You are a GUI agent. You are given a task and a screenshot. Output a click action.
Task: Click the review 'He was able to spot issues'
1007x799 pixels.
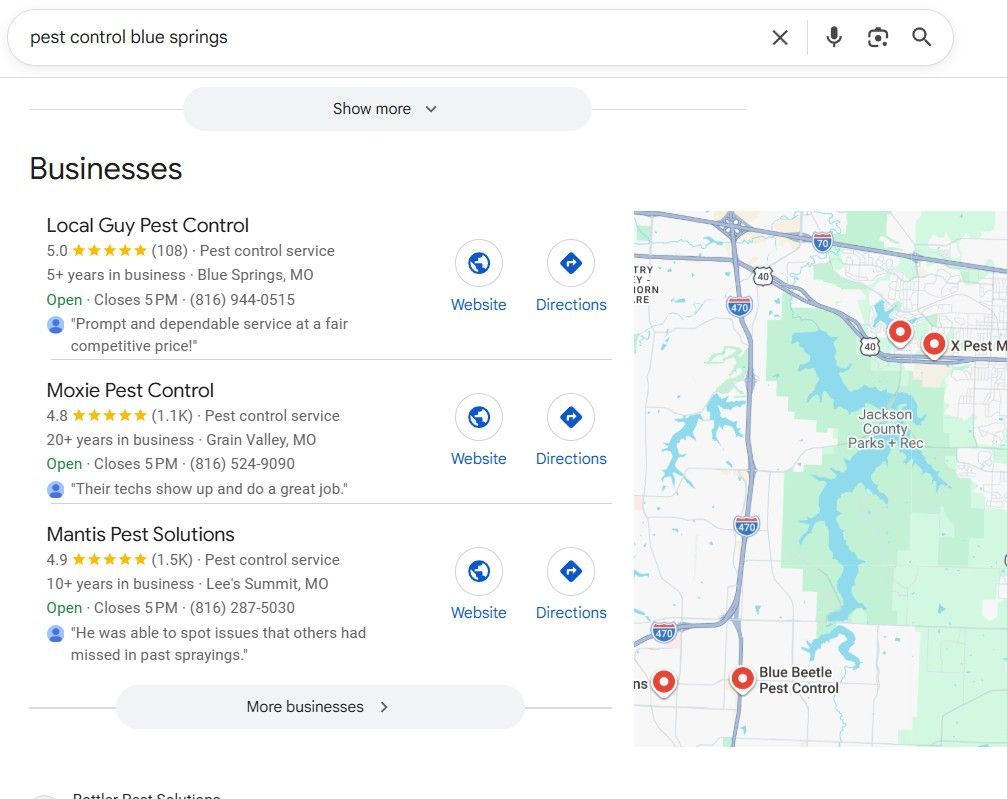(218, 644)
